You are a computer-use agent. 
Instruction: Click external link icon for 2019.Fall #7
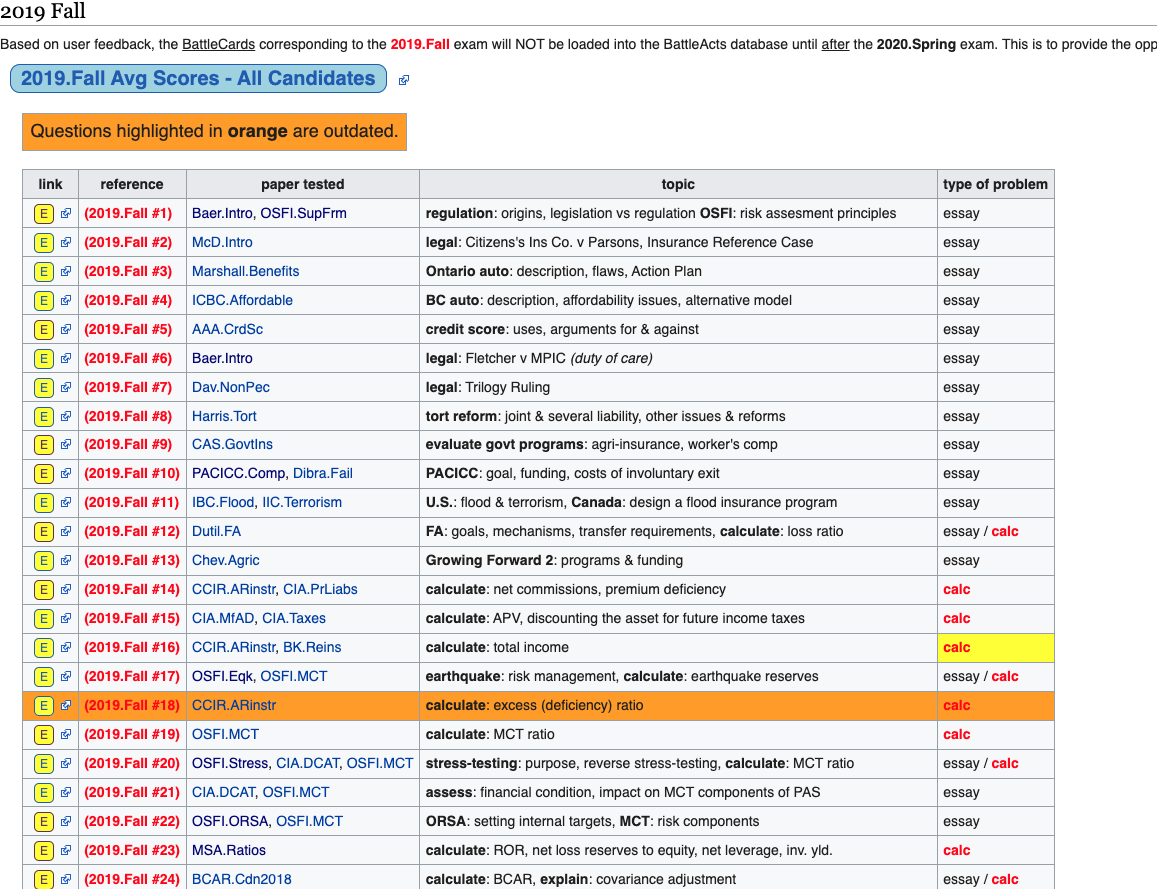(66, 387)
